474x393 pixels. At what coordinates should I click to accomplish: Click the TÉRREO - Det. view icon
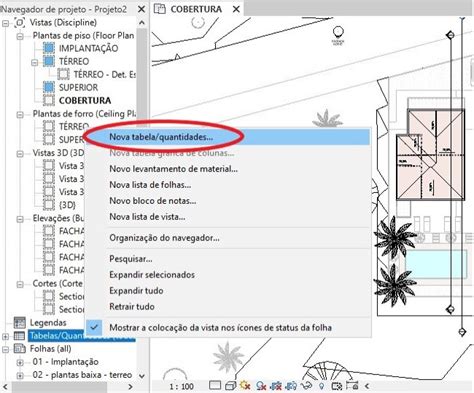point(63,74)
